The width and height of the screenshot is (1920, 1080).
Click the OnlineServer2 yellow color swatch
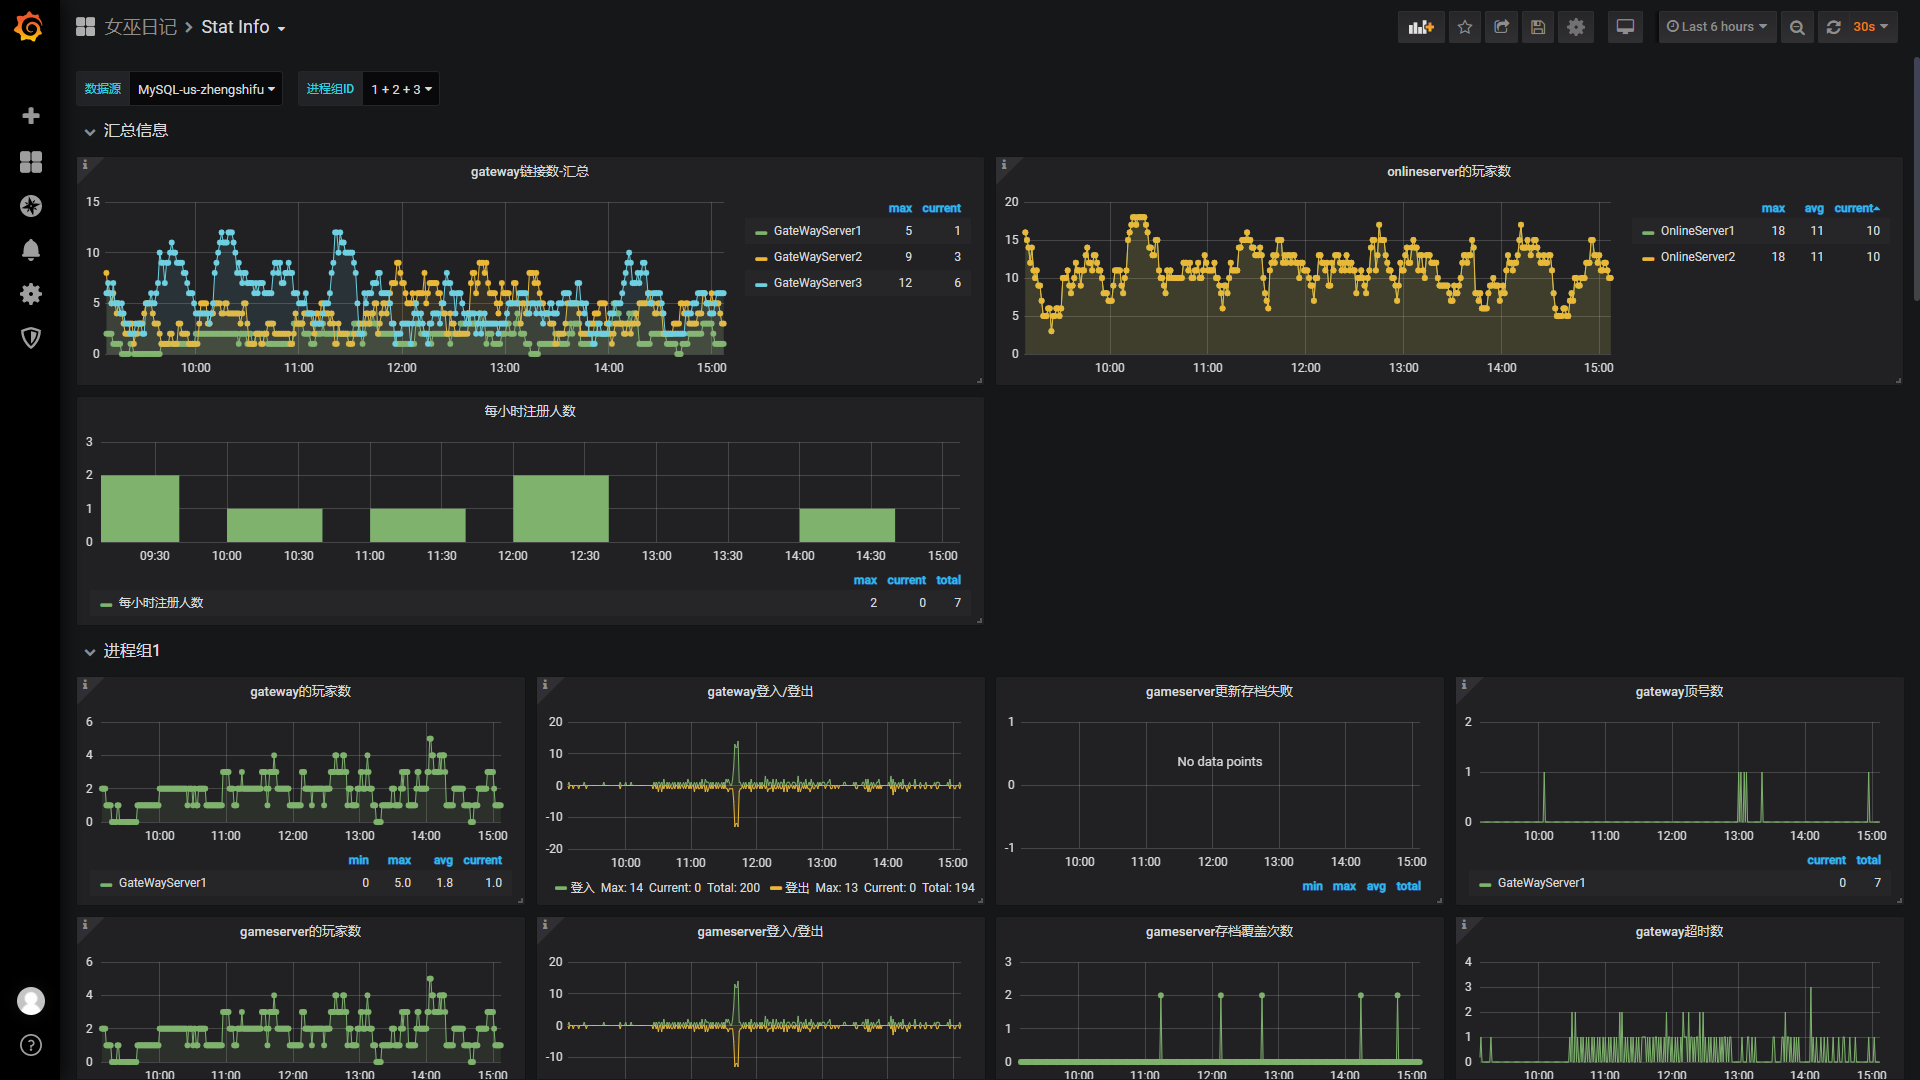tap(1647, 258)
